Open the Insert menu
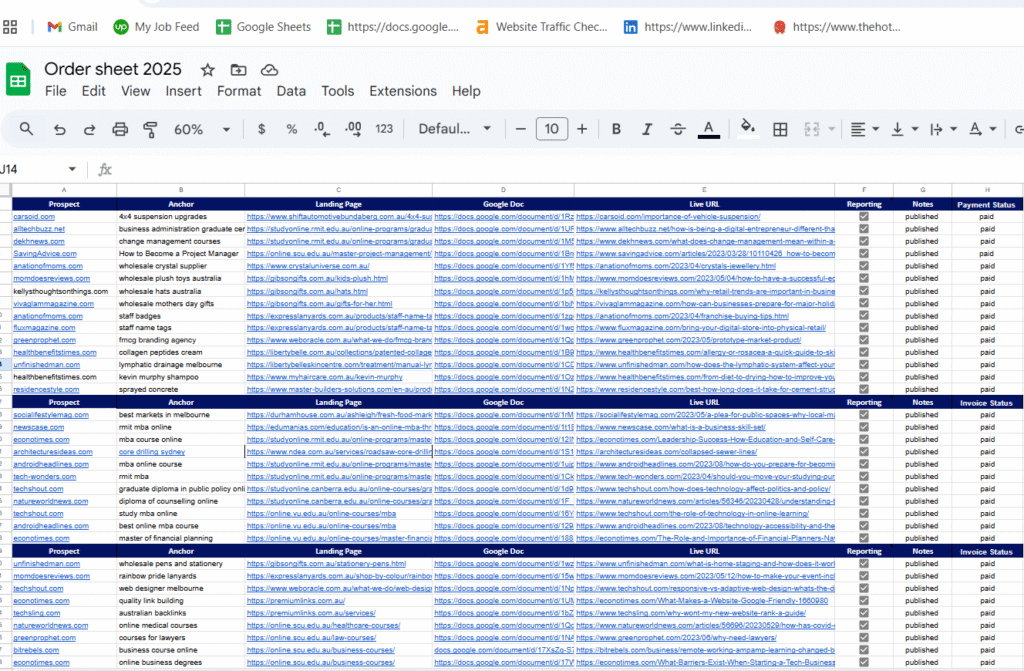The height and width of the screenshot is (671, 1024). tap(184, 91)
